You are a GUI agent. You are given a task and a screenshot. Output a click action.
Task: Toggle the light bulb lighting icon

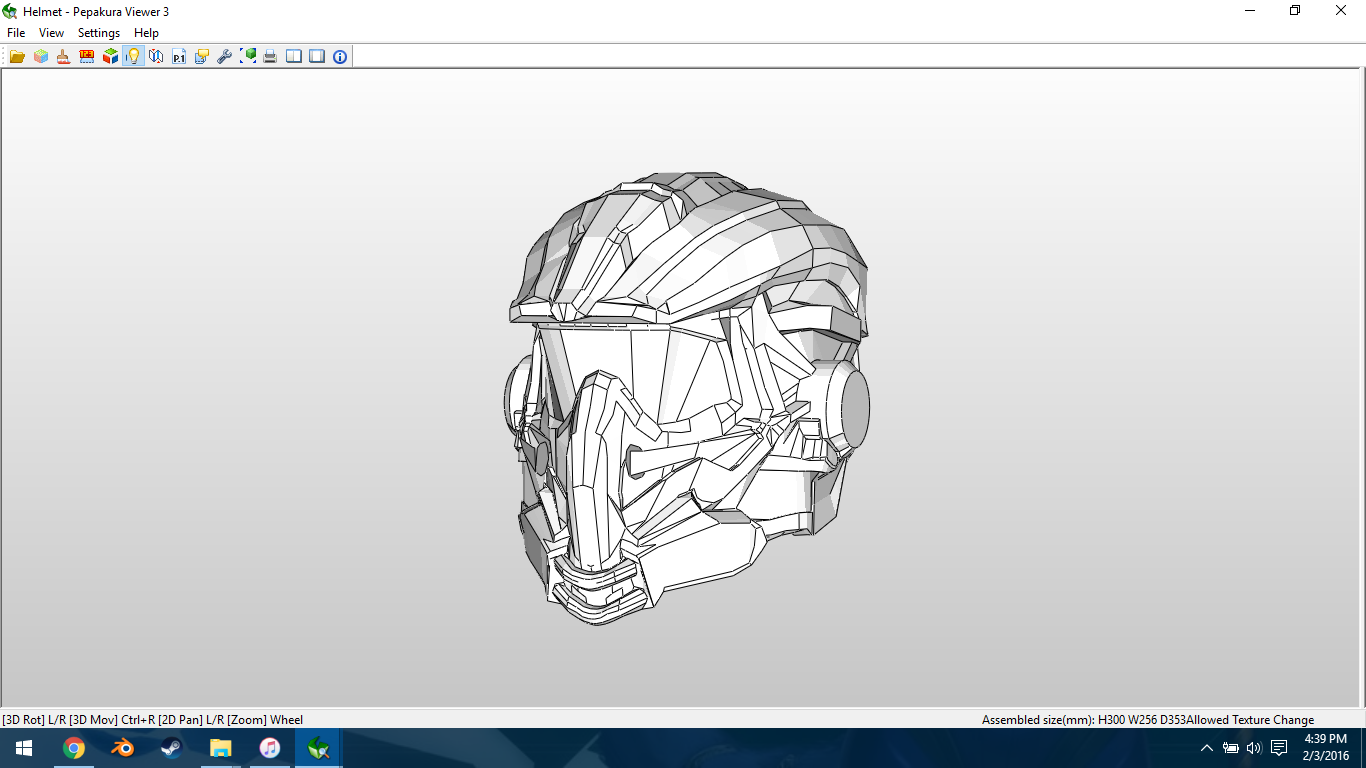click(133, 57)
